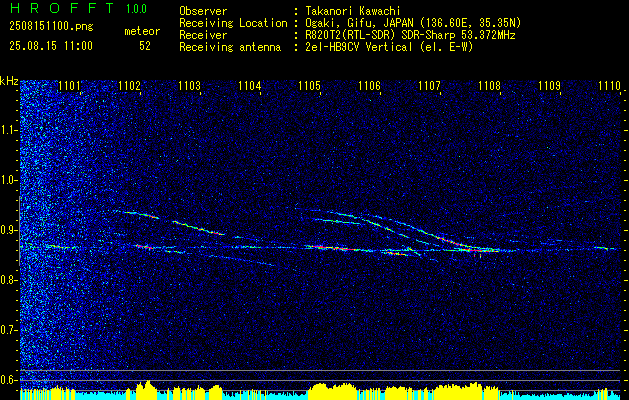Click the 1109 time marker
Image resolution: width=629 pixels, height=400 pixels.
pyautogui.click(x=549, y=85)
